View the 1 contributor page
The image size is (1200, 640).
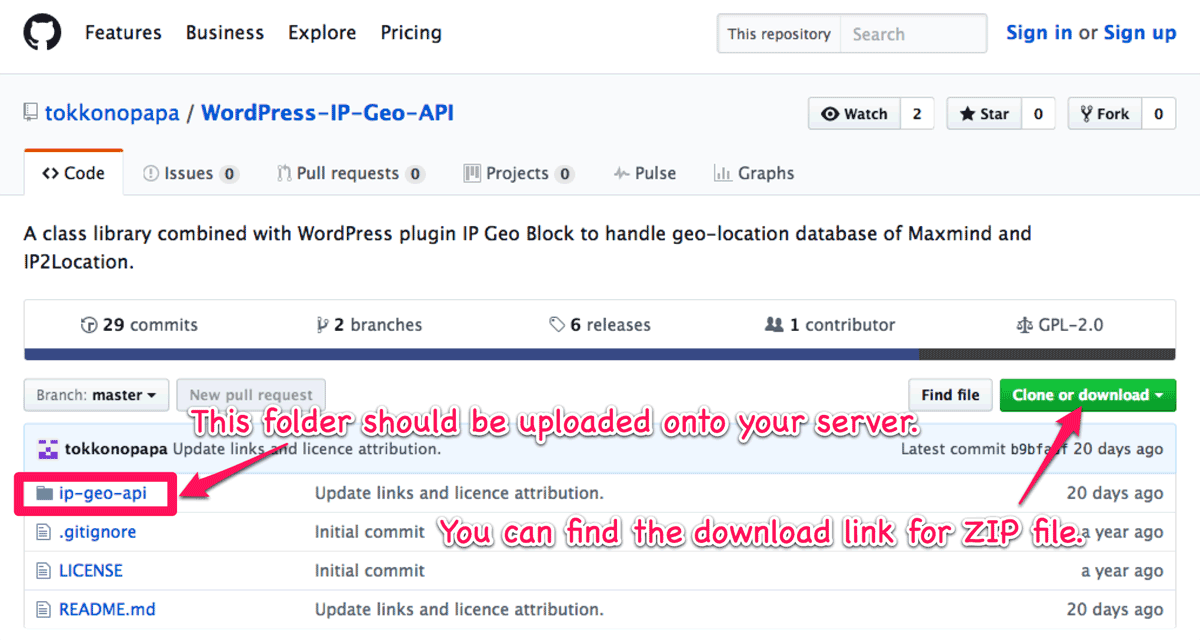point(830,325)
